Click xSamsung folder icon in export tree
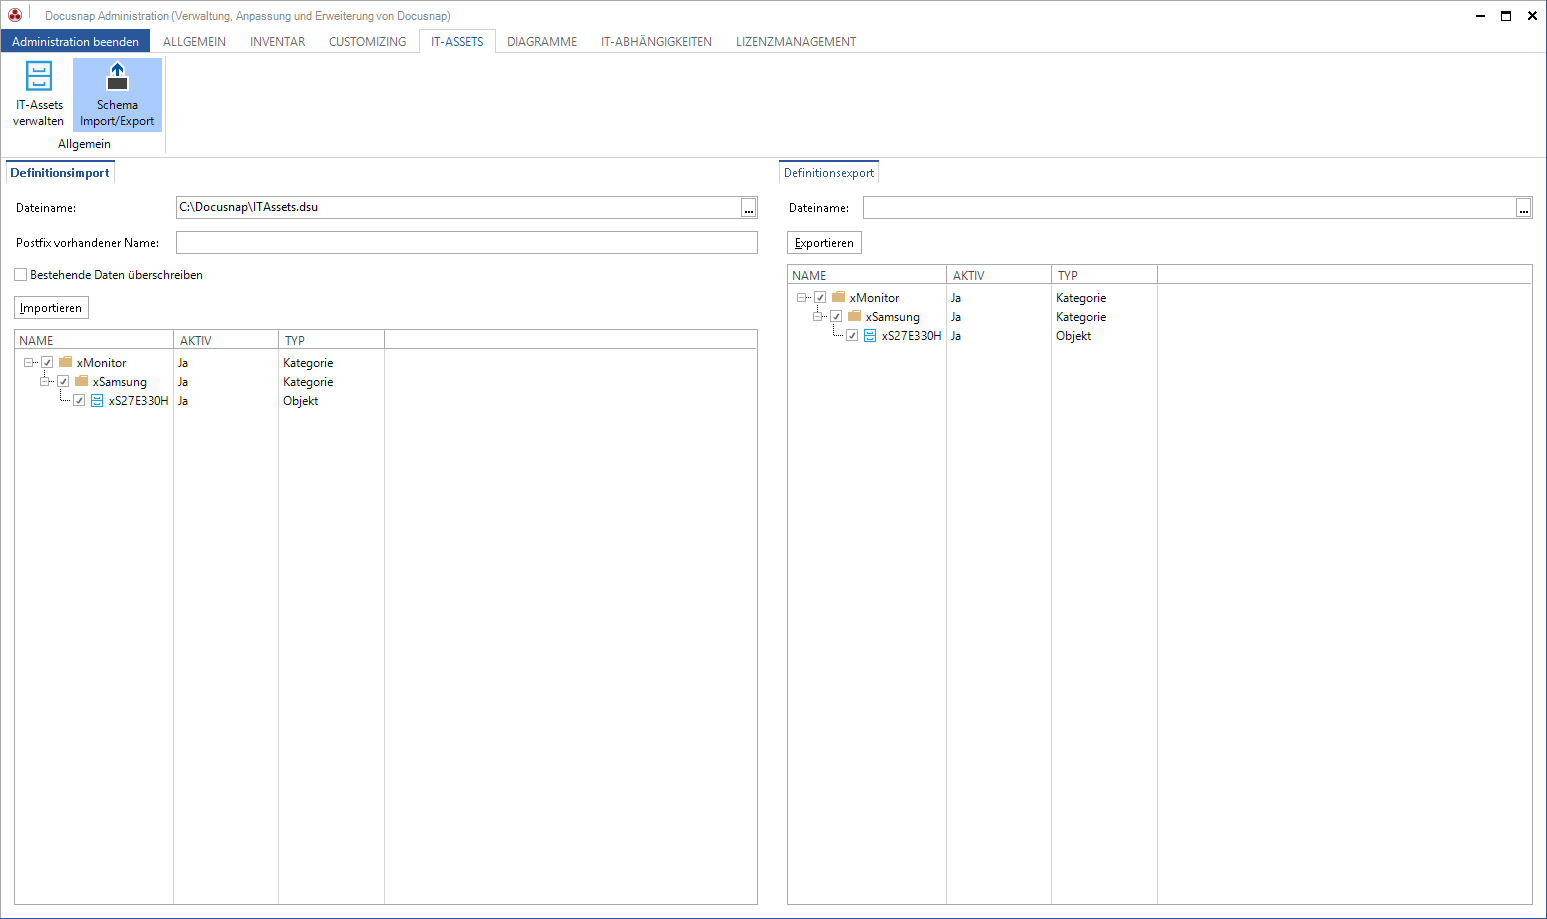 click(x=854, y=316)
